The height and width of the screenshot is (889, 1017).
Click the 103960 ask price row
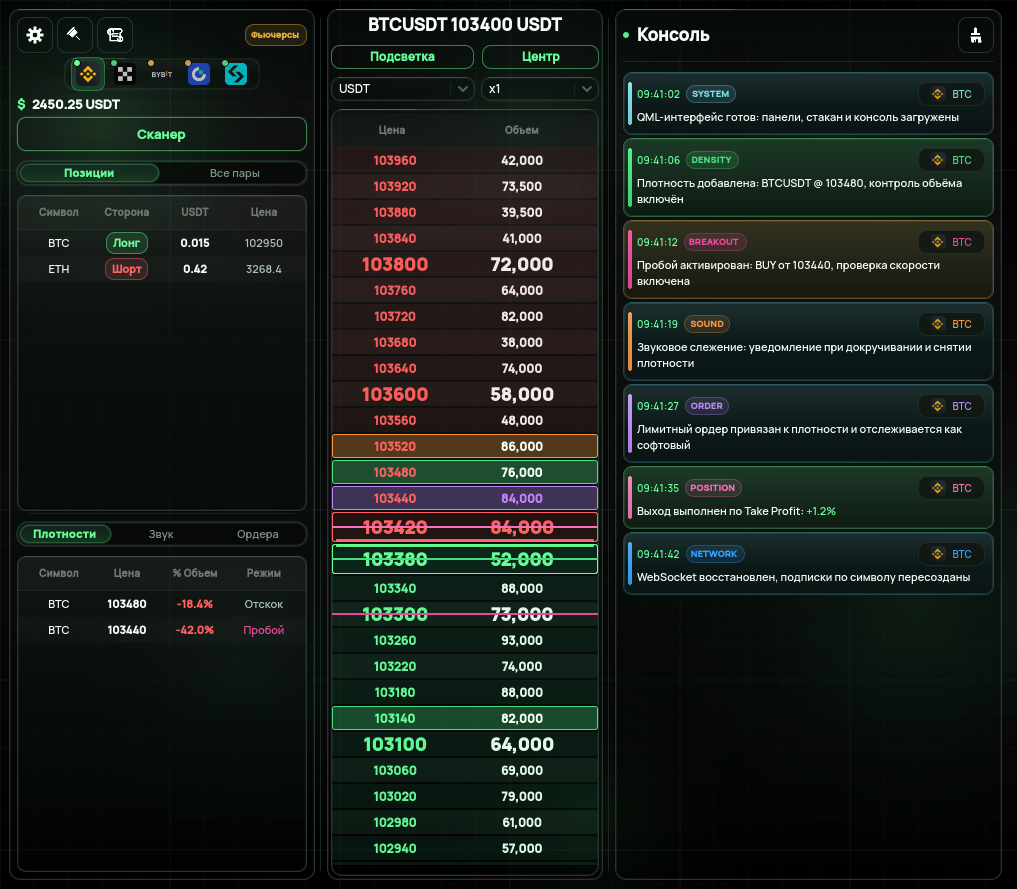coord(464,160)
